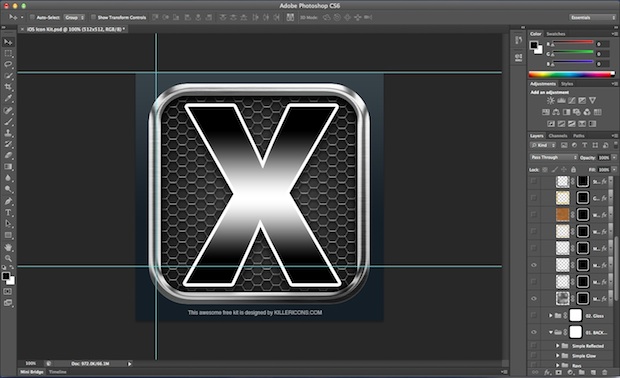Expand the Simple Reflected group
The width and height of the screenshot is (620, 378).
(558, 346)
